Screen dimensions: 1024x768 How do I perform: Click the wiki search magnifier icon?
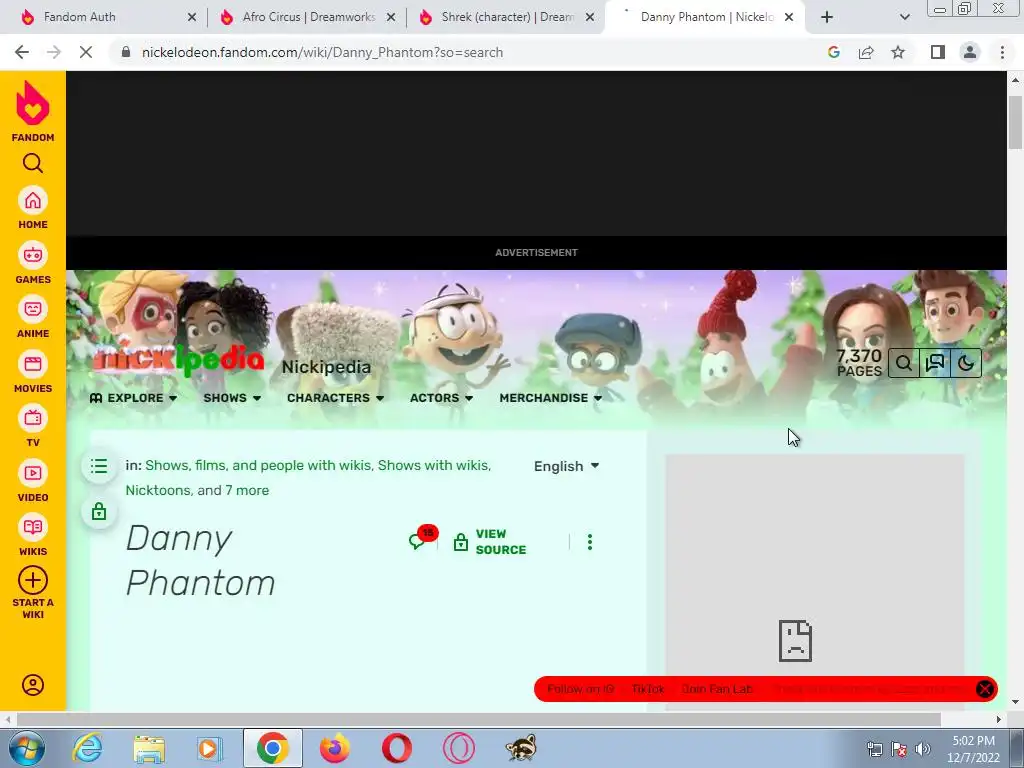pos(904,363)
